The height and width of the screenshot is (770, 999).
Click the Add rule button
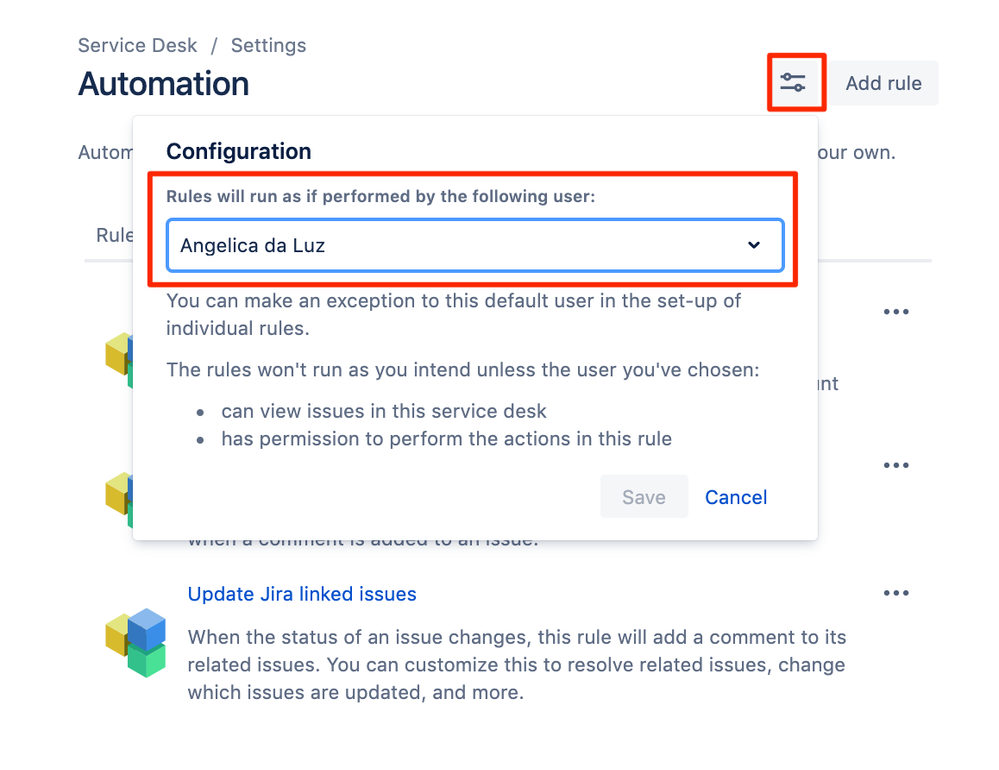click(883, 83)
